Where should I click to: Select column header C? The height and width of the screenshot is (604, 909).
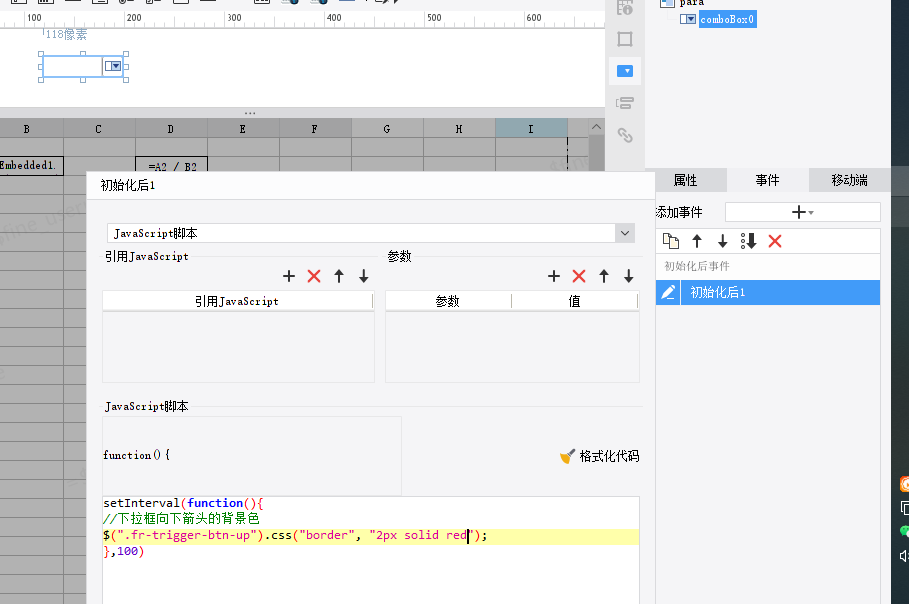(99, 129)
